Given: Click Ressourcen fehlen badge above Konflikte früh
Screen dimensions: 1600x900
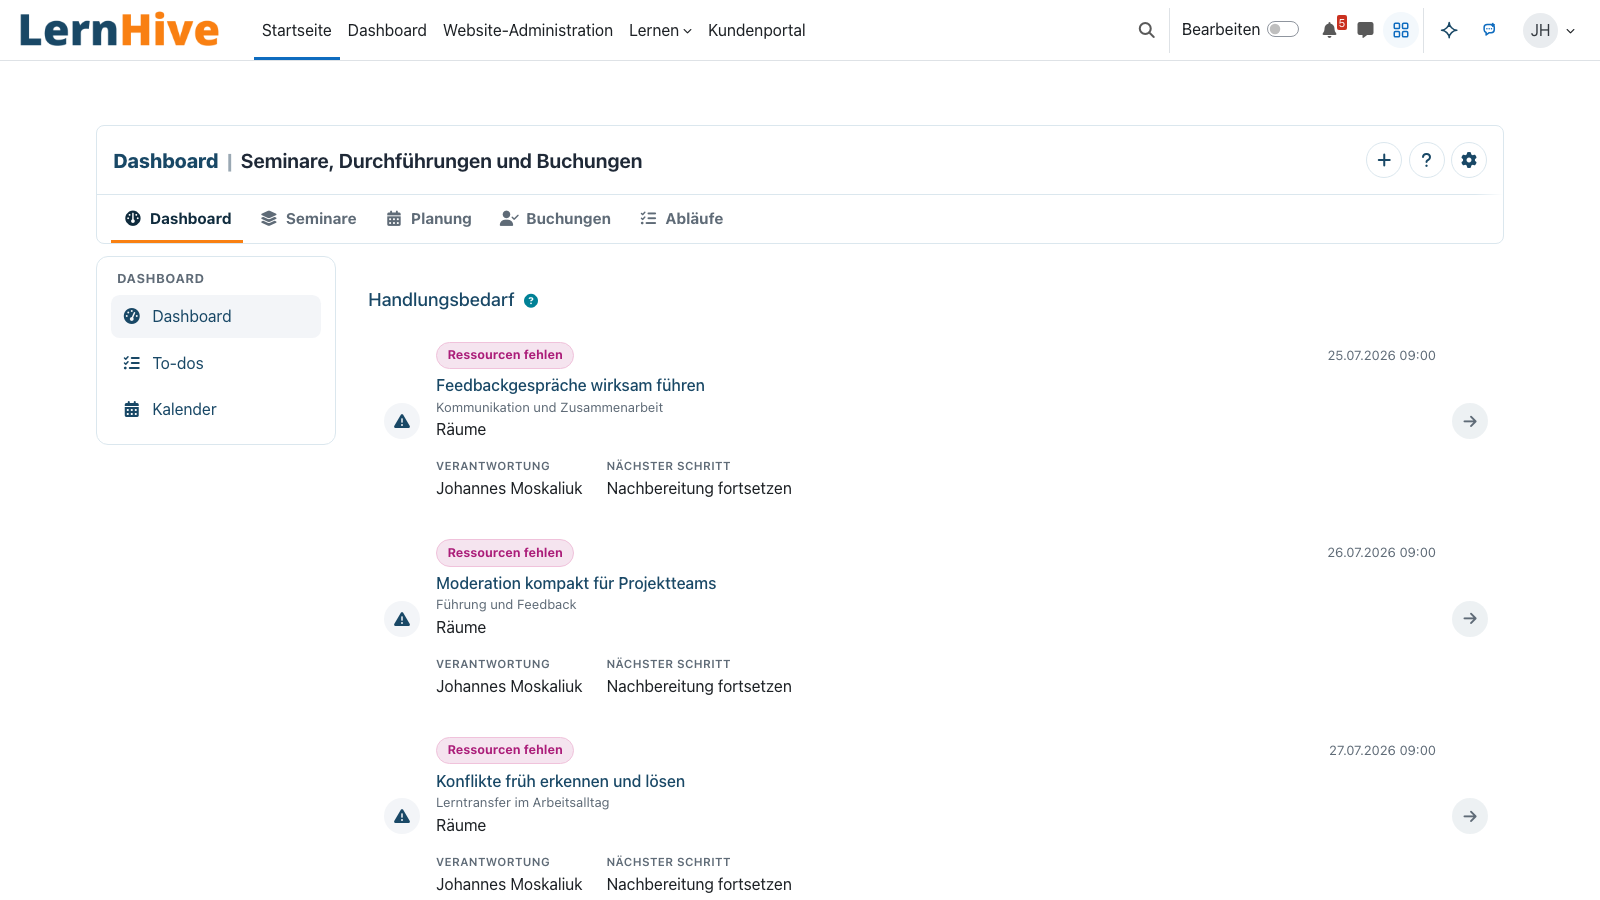Looking at the screenshot, I should (505, 750).
